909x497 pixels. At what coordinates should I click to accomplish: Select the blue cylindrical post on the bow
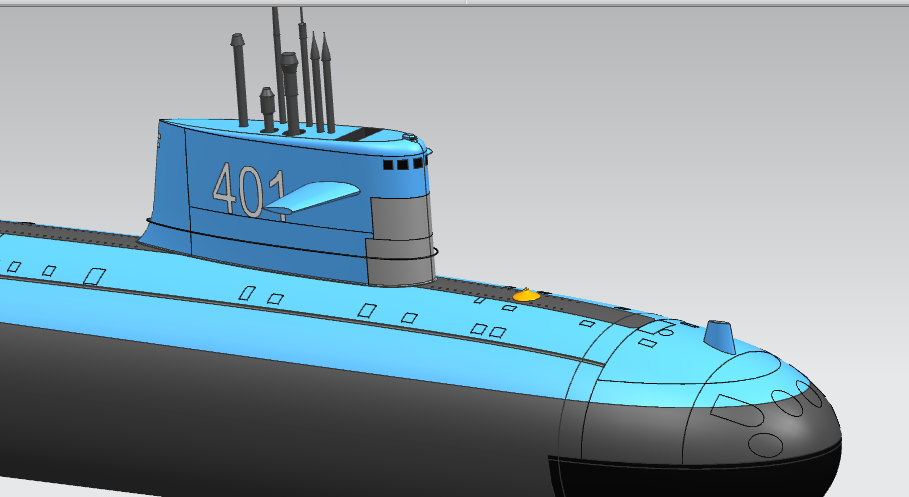coord(719,336)
